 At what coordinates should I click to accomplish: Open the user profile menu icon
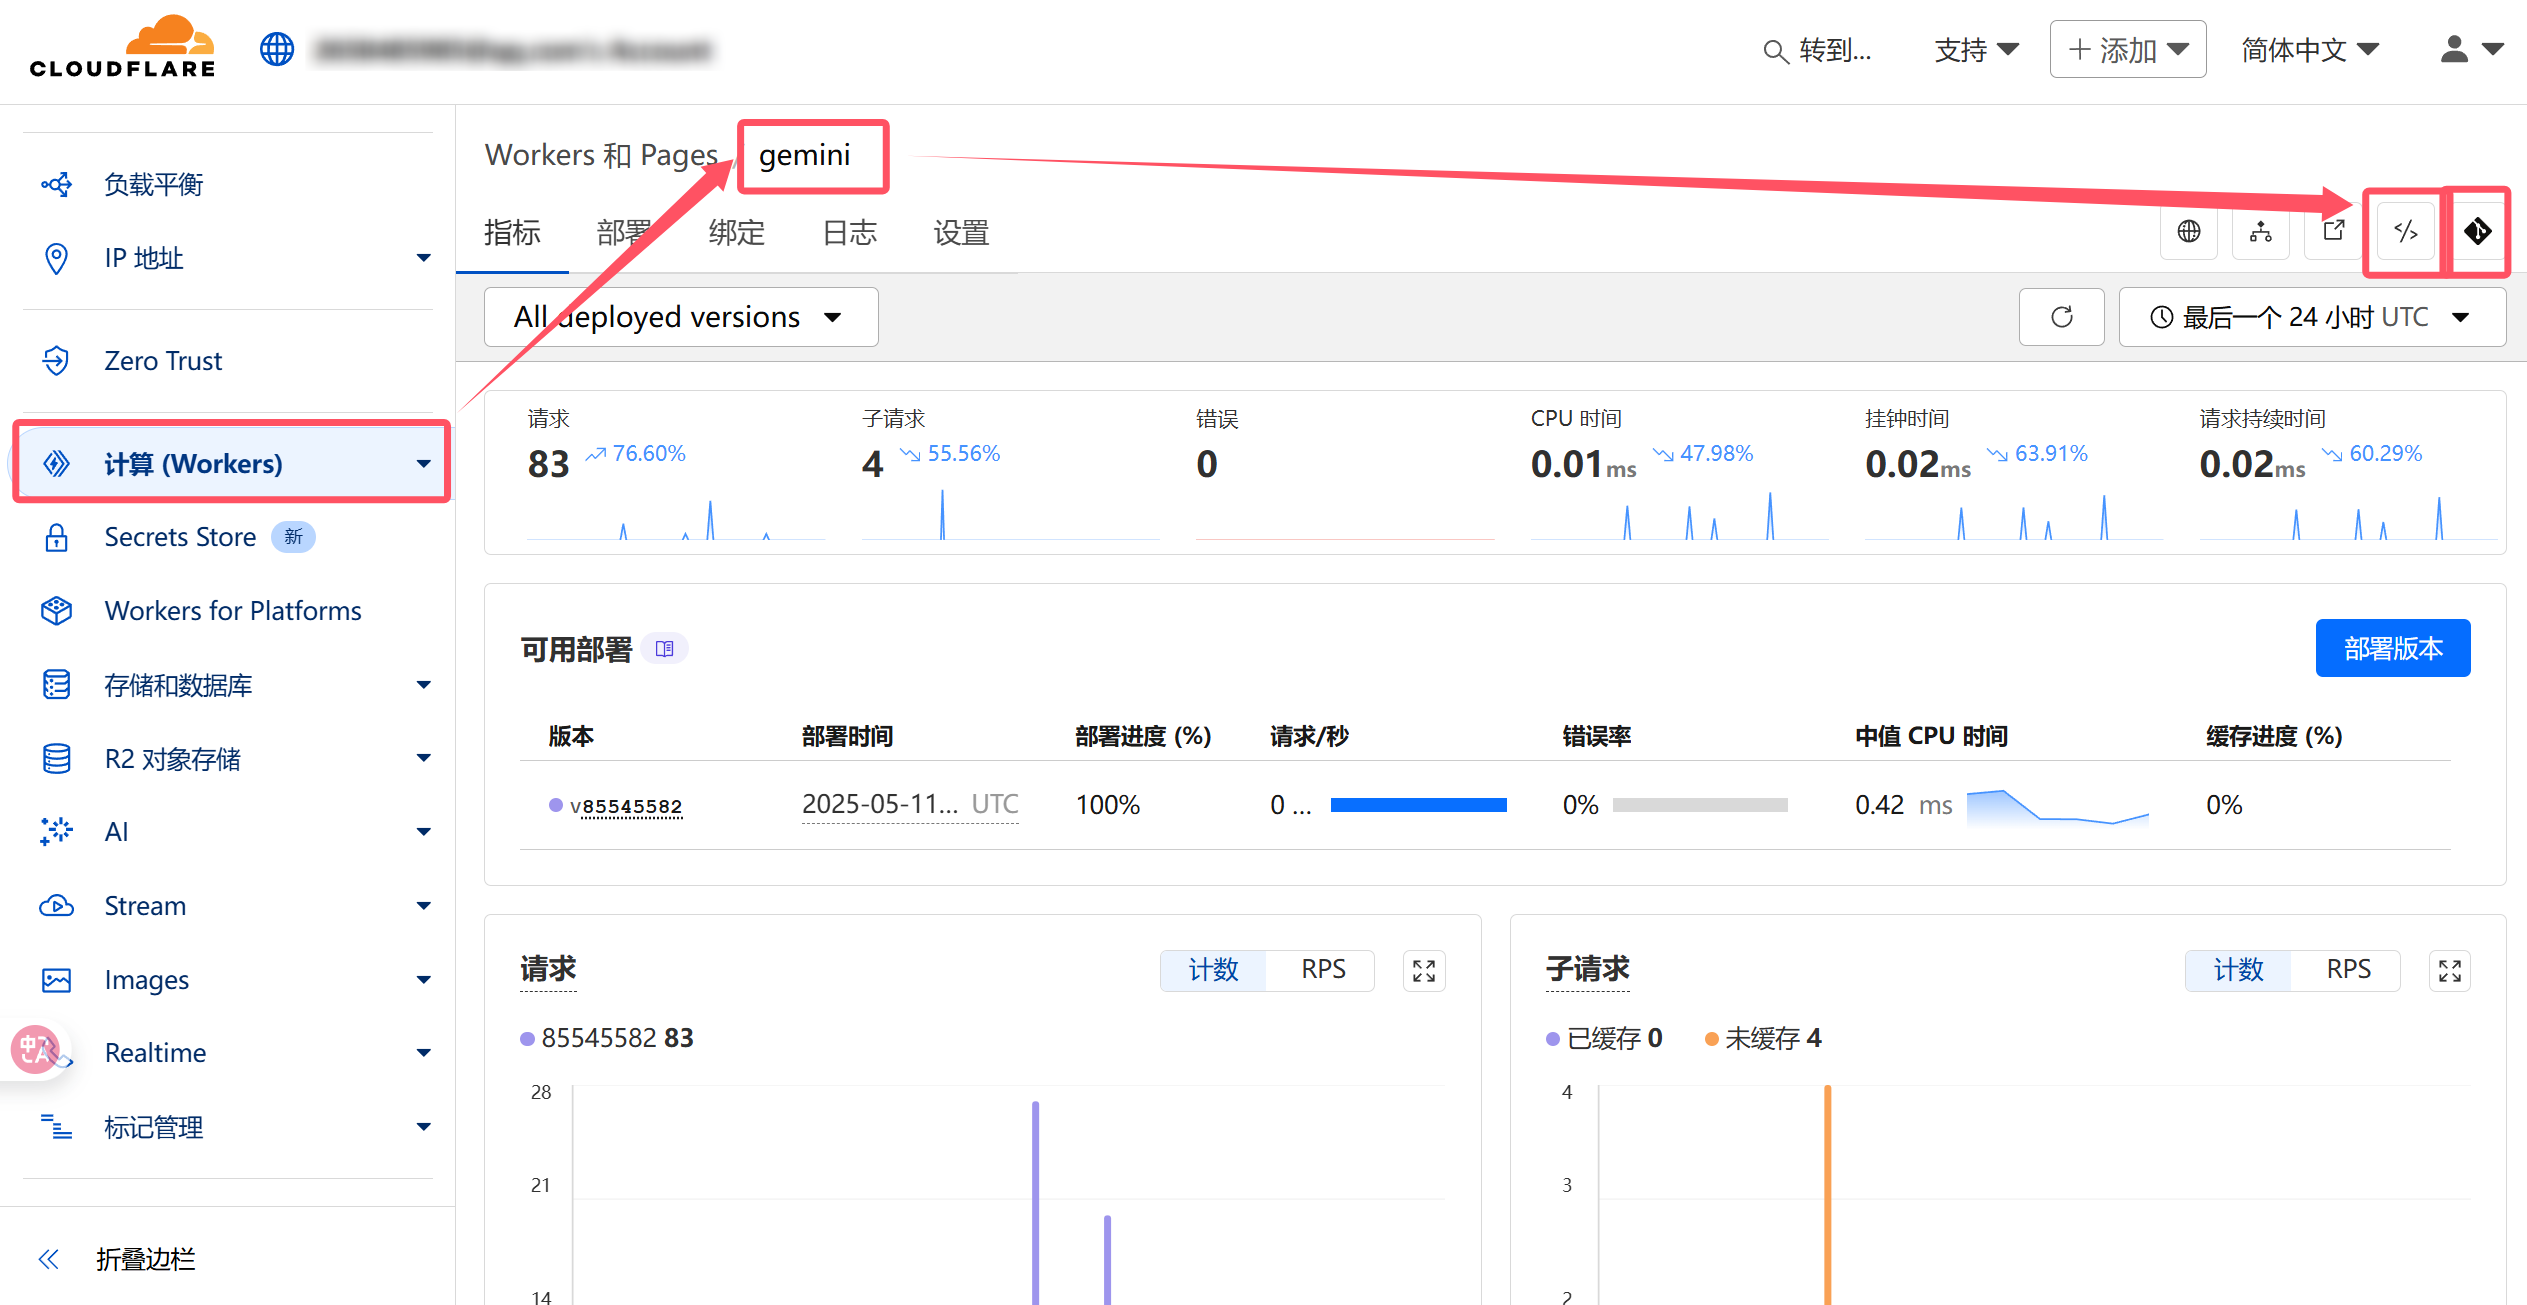point(2454,49)
